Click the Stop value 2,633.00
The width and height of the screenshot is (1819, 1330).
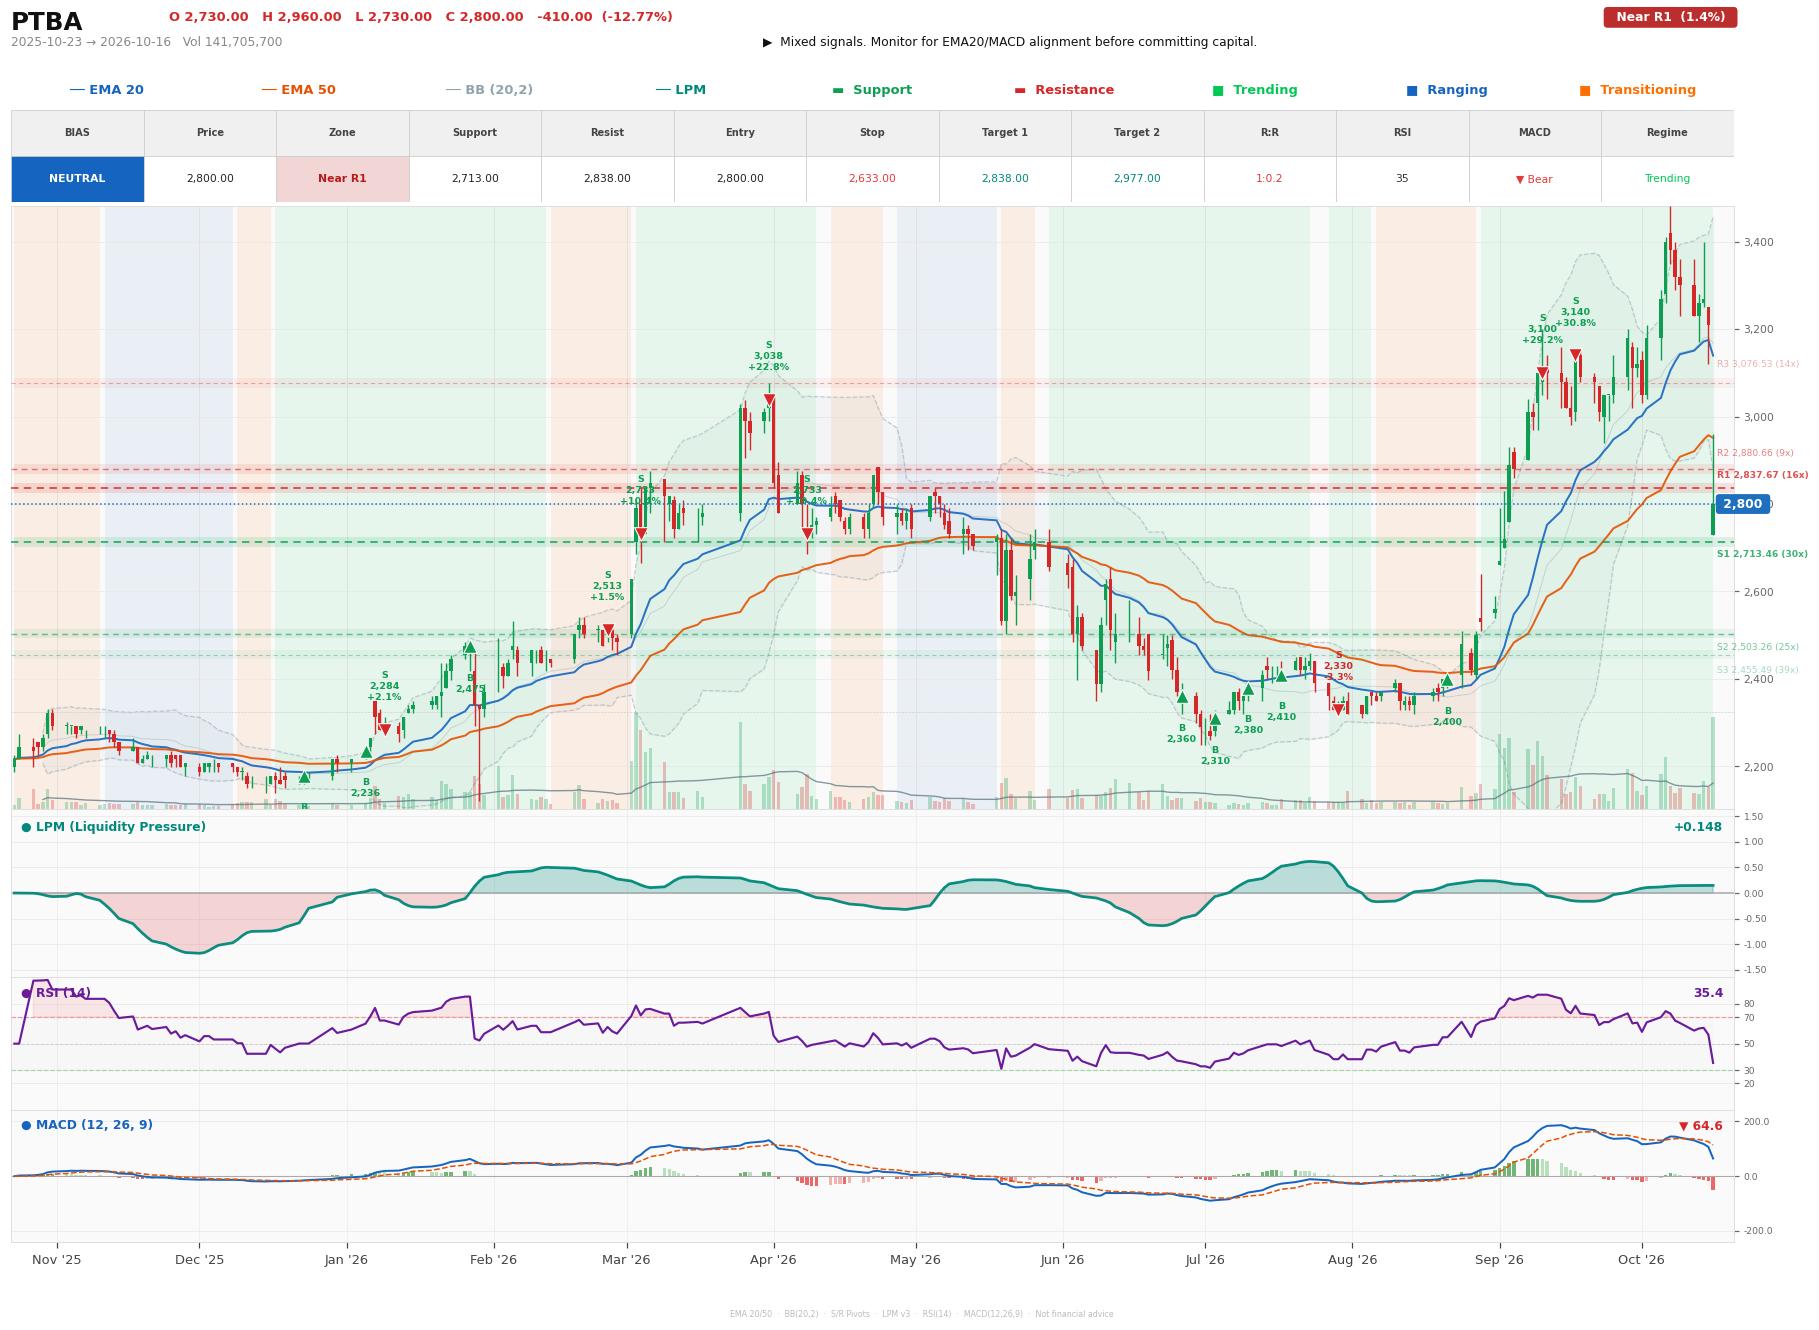tap(872, 179)
